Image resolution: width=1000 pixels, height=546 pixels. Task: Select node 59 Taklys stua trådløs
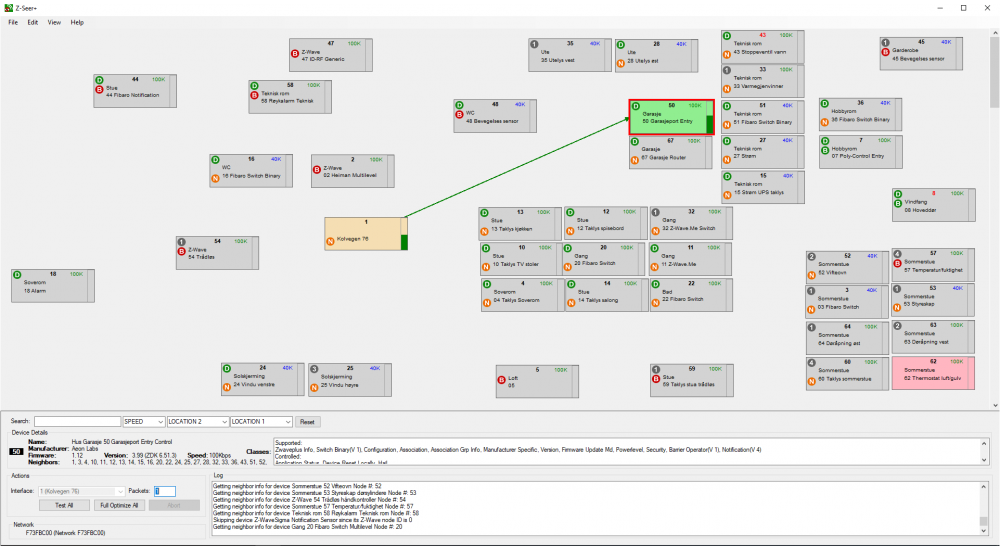(x=689, y=378)
